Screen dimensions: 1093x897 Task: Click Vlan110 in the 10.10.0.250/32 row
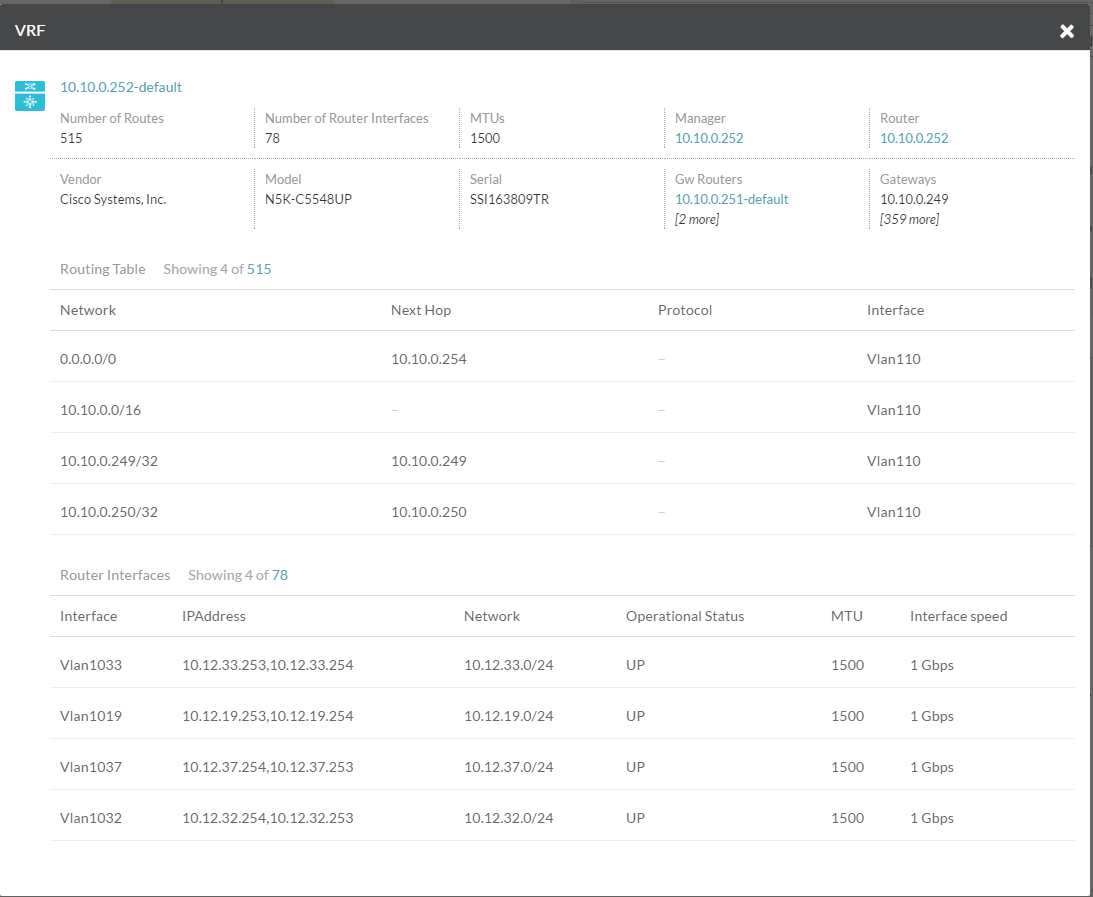(894, 512)
